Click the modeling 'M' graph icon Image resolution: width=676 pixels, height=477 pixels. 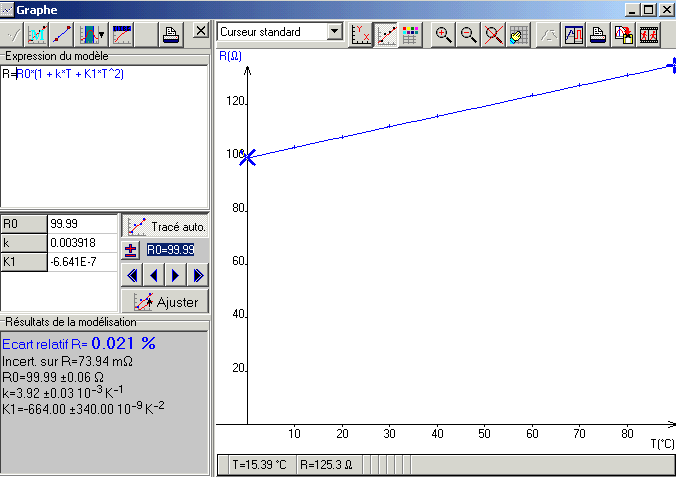[x=37, y=35]
